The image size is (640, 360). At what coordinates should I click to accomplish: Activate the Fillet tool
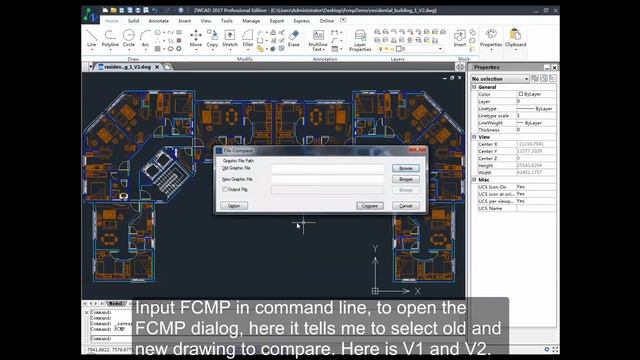247,38
